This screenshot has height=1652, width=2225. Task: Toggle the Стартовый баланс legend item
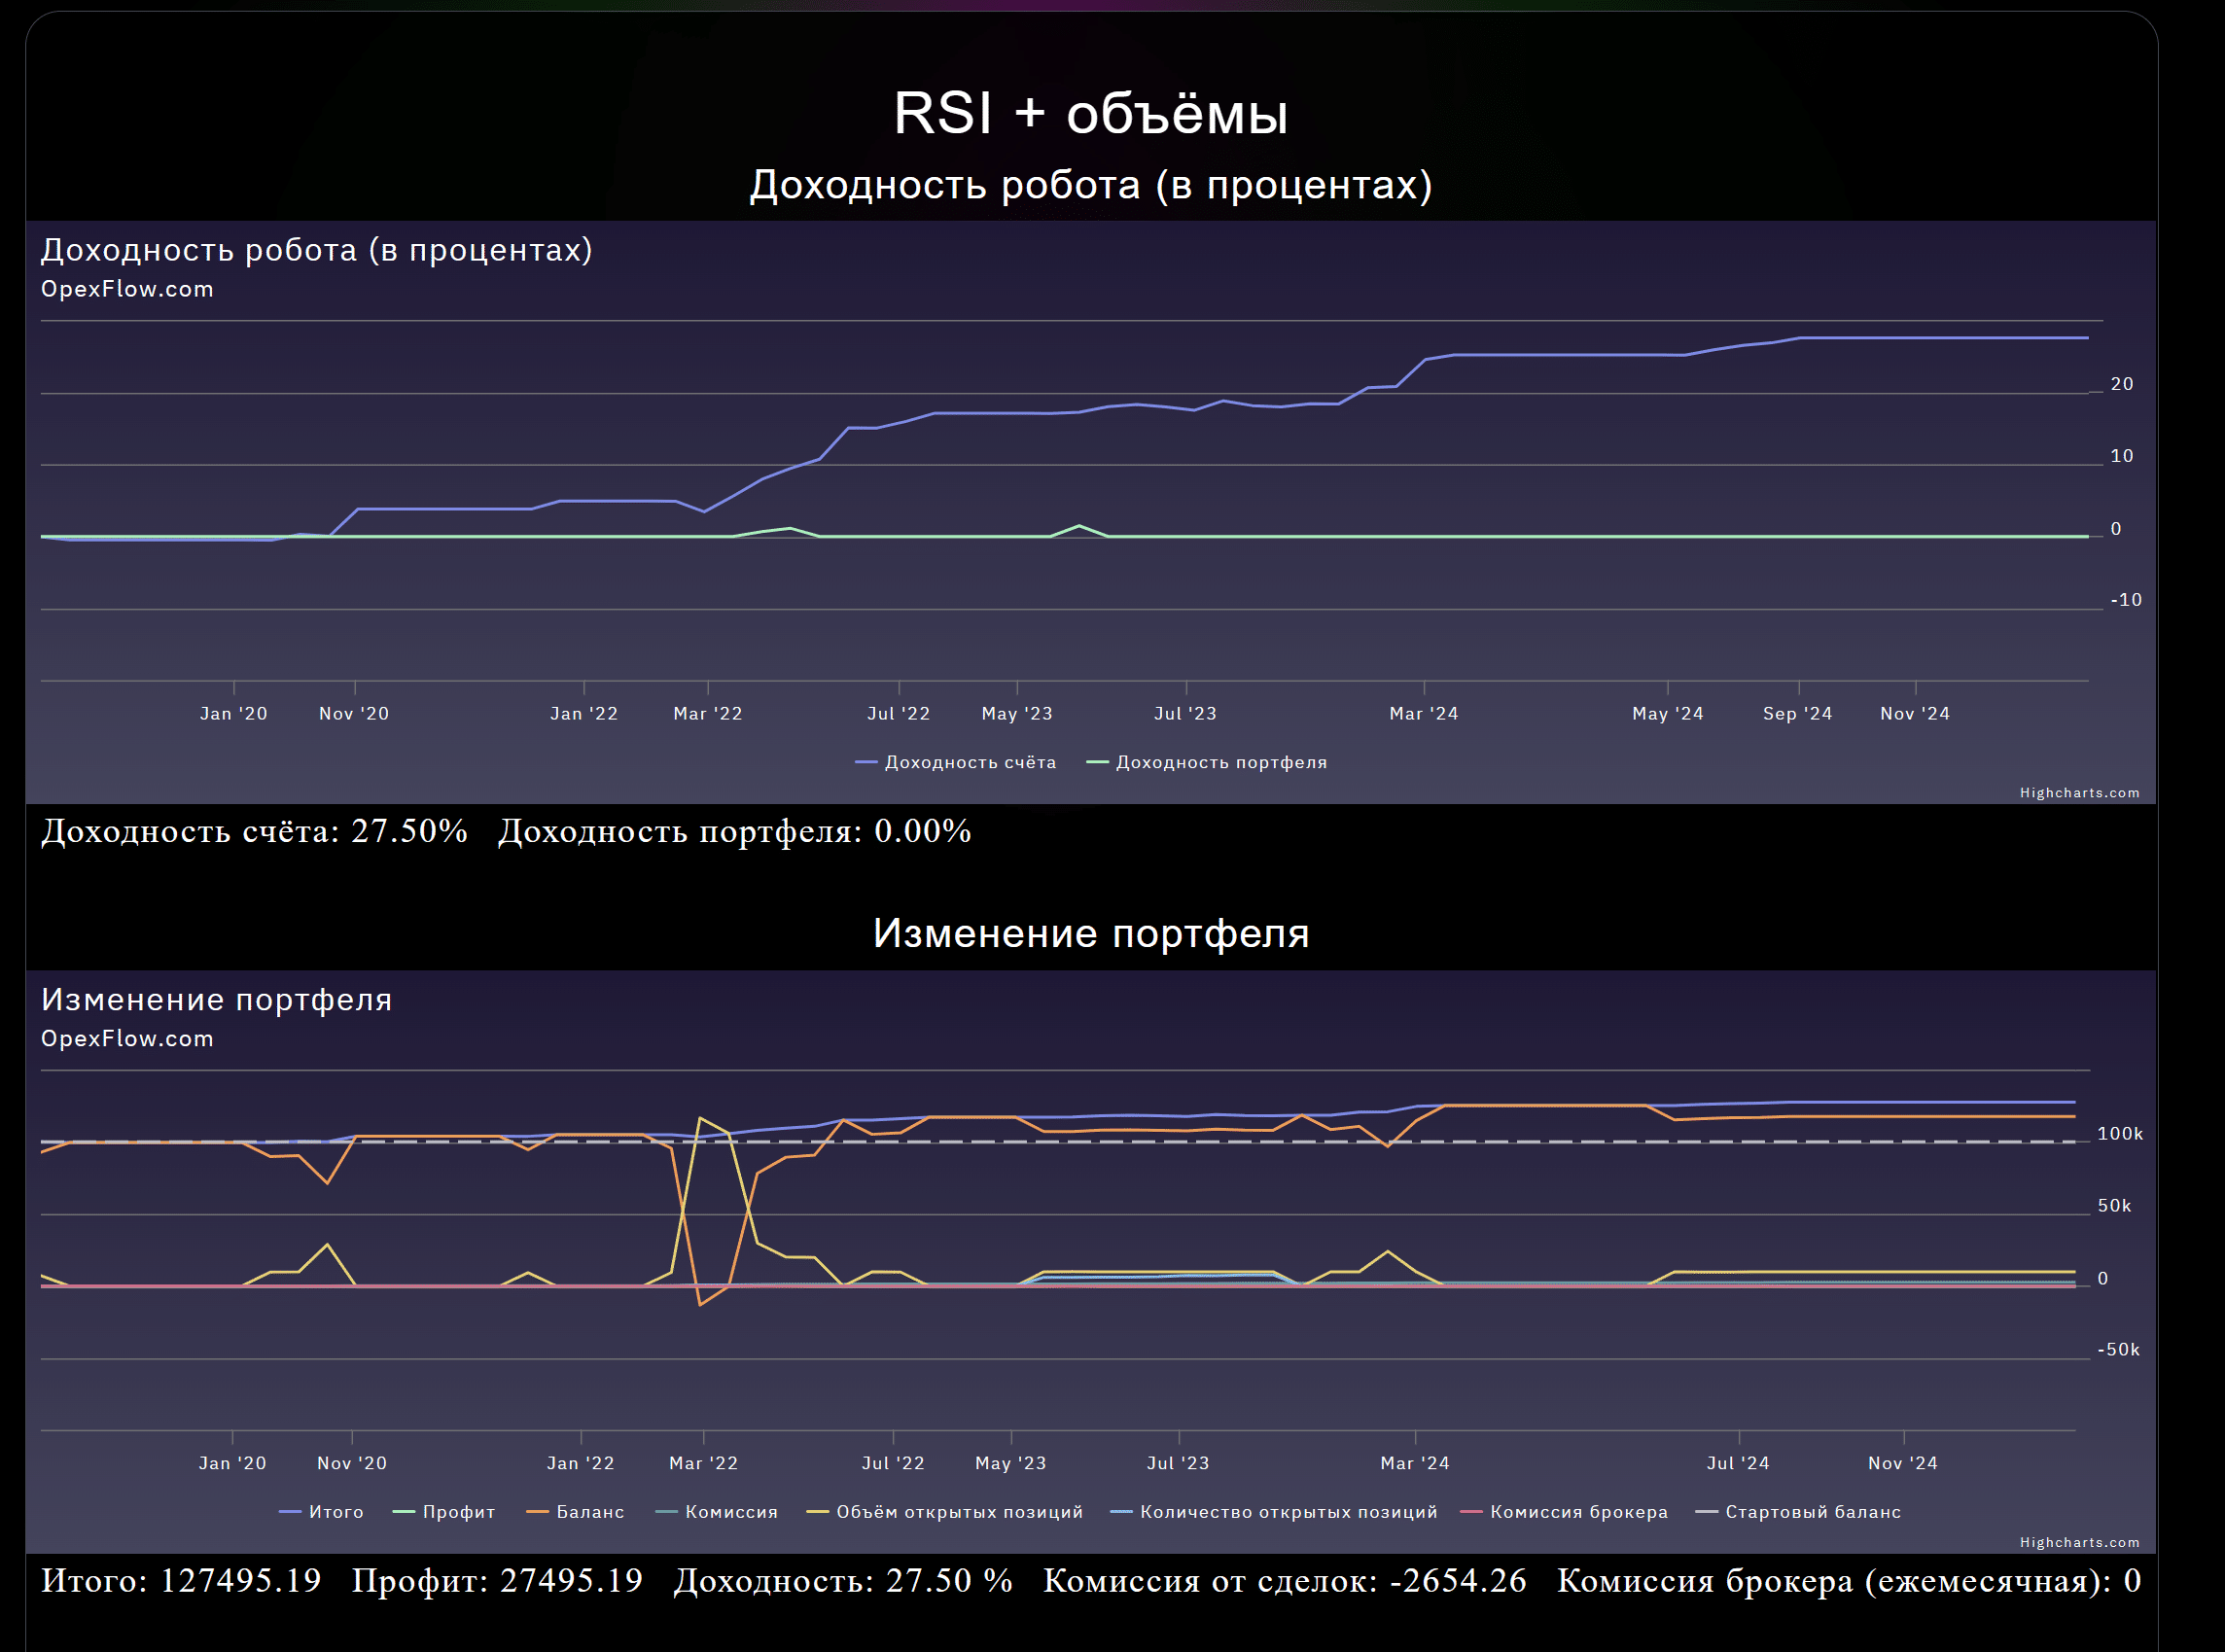[1799, 1512]
